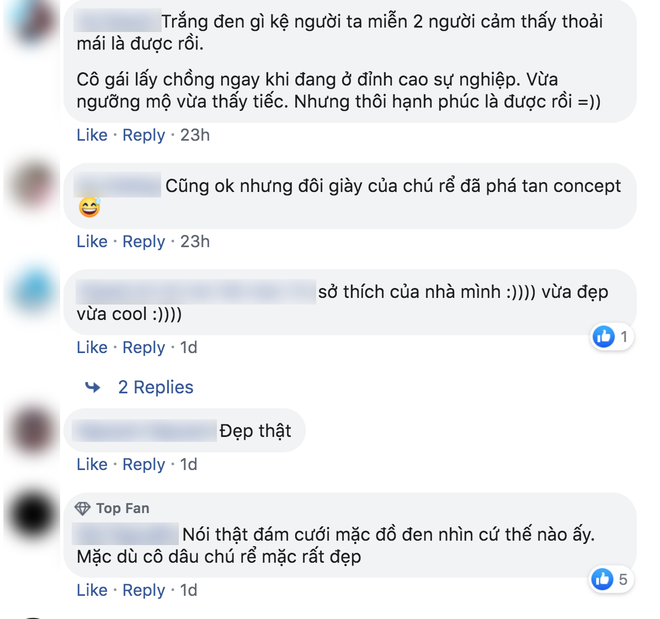
Task: Like the 'Trắng đen gì kệ' comment
Action: coord(92,135)
